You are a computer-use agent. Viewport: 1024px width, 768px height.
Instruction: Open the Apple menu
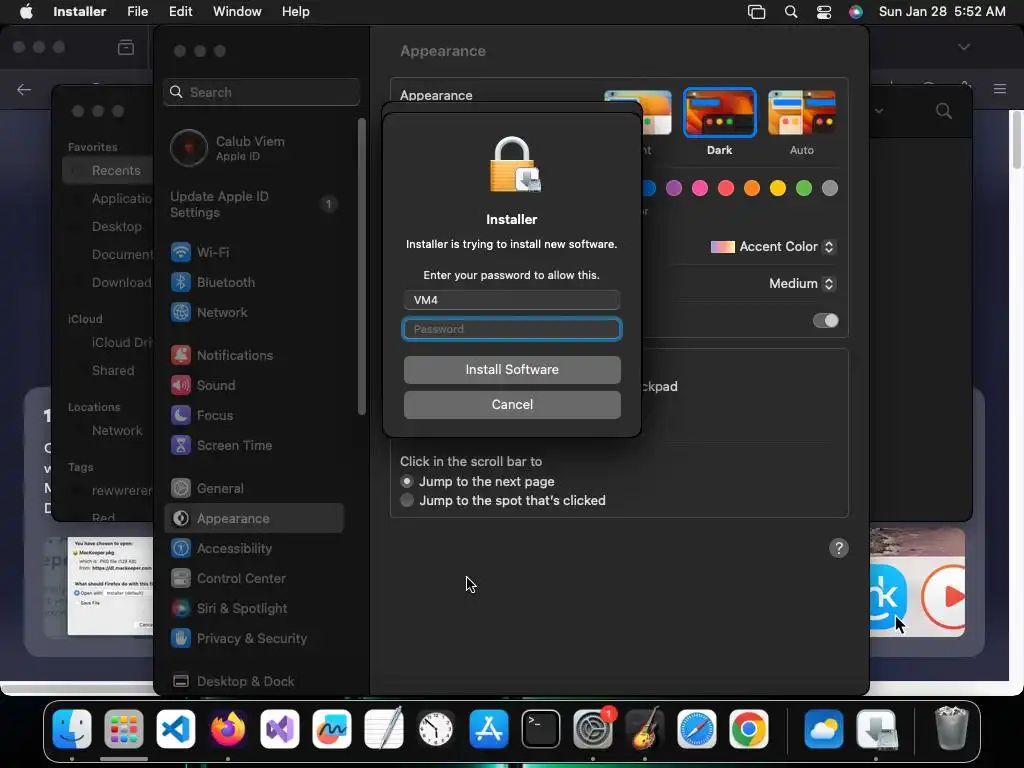(26, 12)
